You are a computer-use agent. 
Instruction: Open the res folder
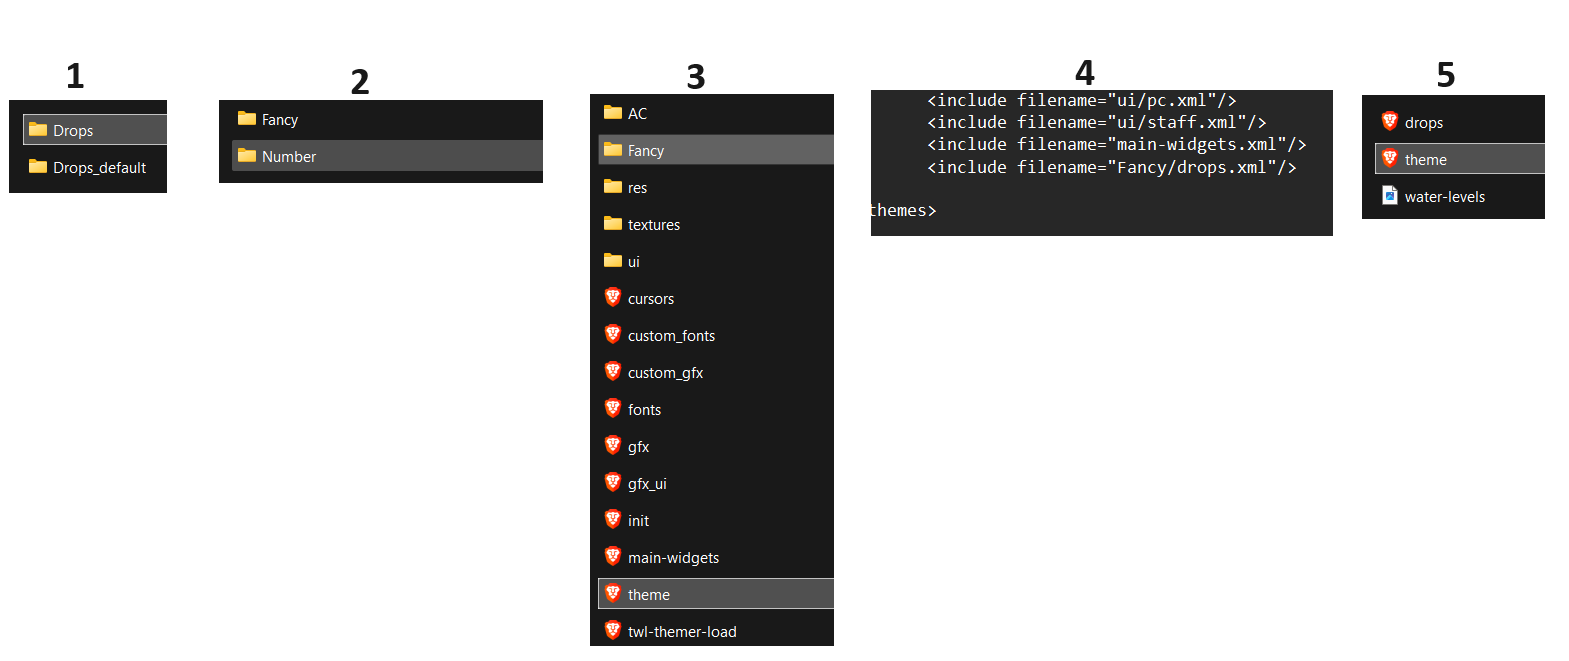[x=716, y=187]
